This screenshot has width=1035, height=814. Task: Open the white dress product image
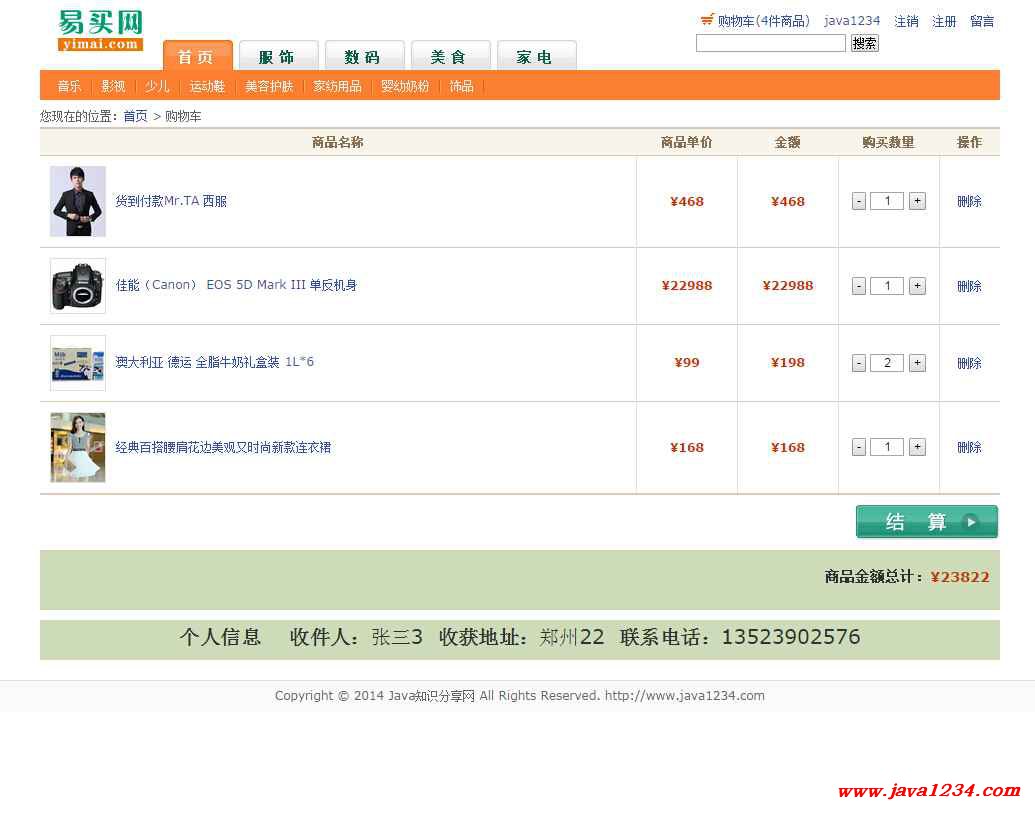point(78,447)
